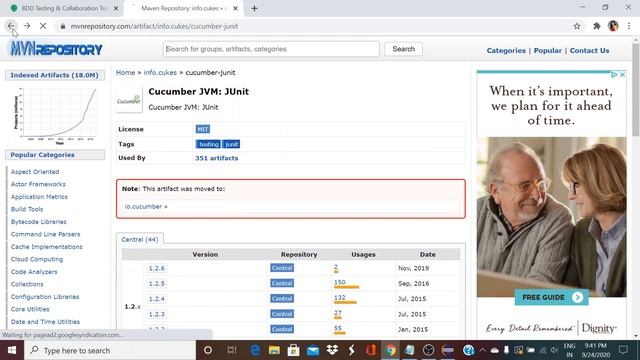Open version 1.2.5
This screenshot has width=640, height=360.
coord(157,283)
